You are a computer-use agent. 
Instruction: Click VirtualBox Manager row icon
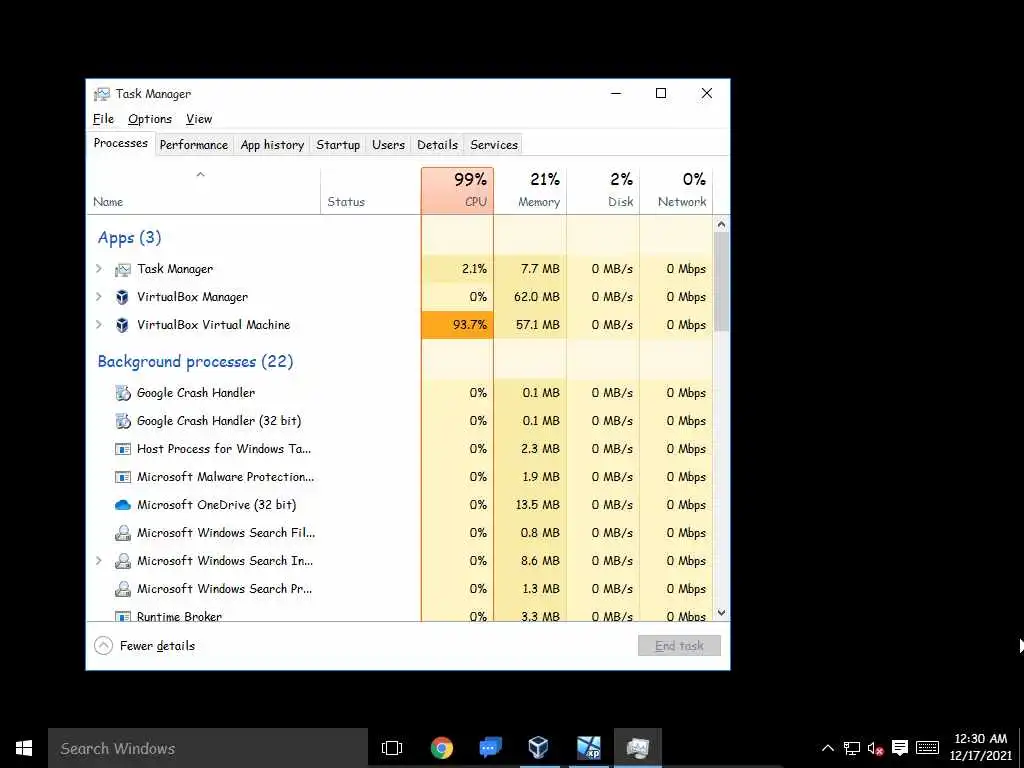(122, 297)
